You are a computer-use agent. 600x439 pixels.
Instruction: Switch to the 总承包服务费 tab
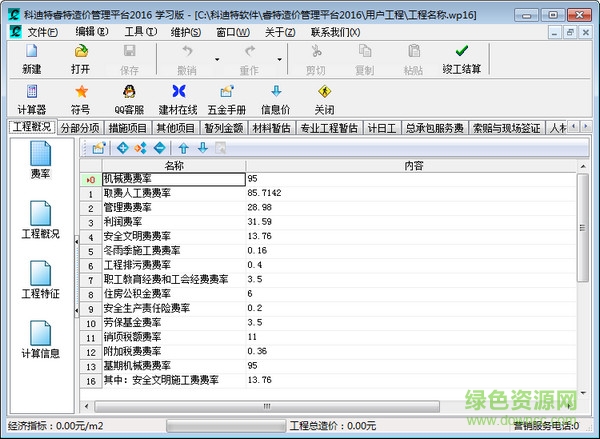click(435, 128)
